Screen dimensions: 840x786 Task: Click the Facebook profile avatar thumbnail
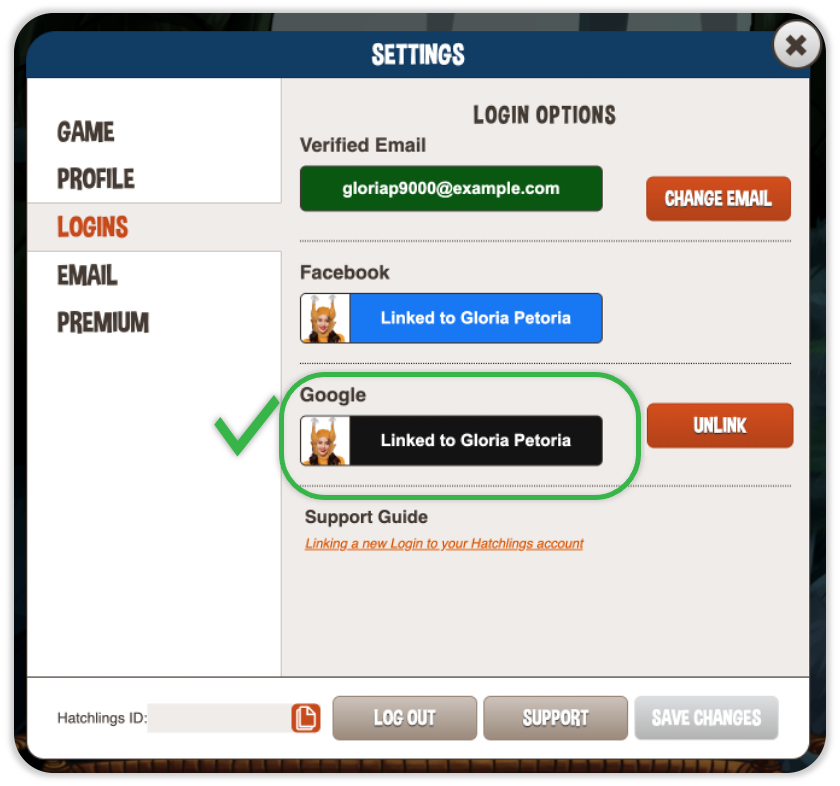click(325, 318)
